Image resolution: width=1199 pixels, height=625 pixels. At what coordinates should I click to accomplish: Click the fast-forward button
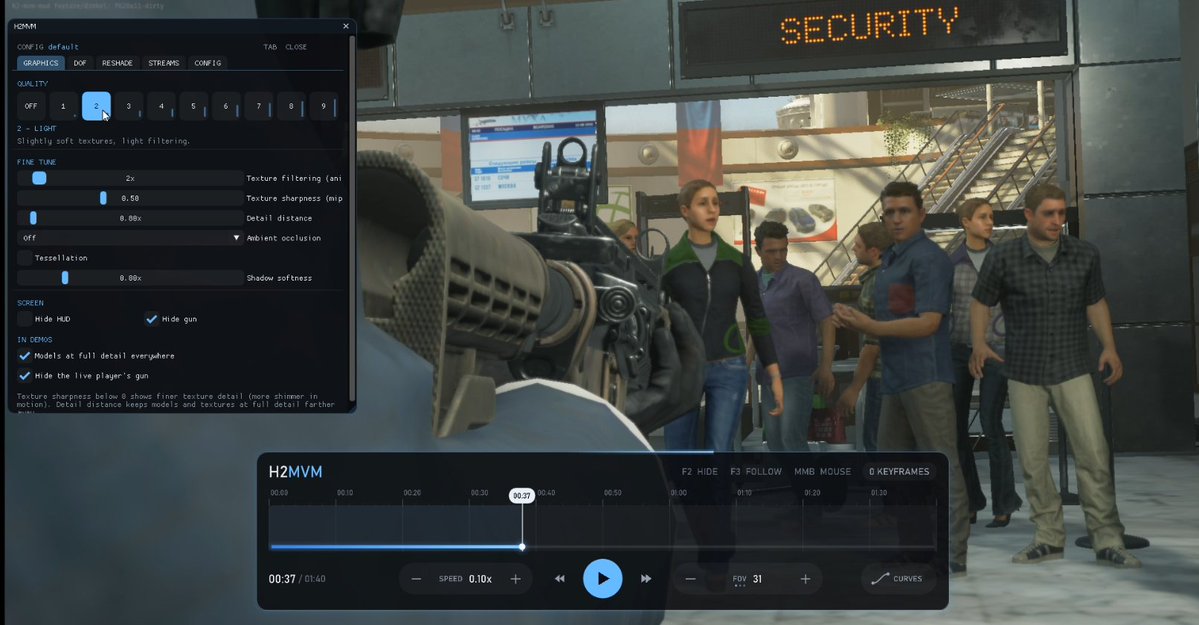pos(646,579)
